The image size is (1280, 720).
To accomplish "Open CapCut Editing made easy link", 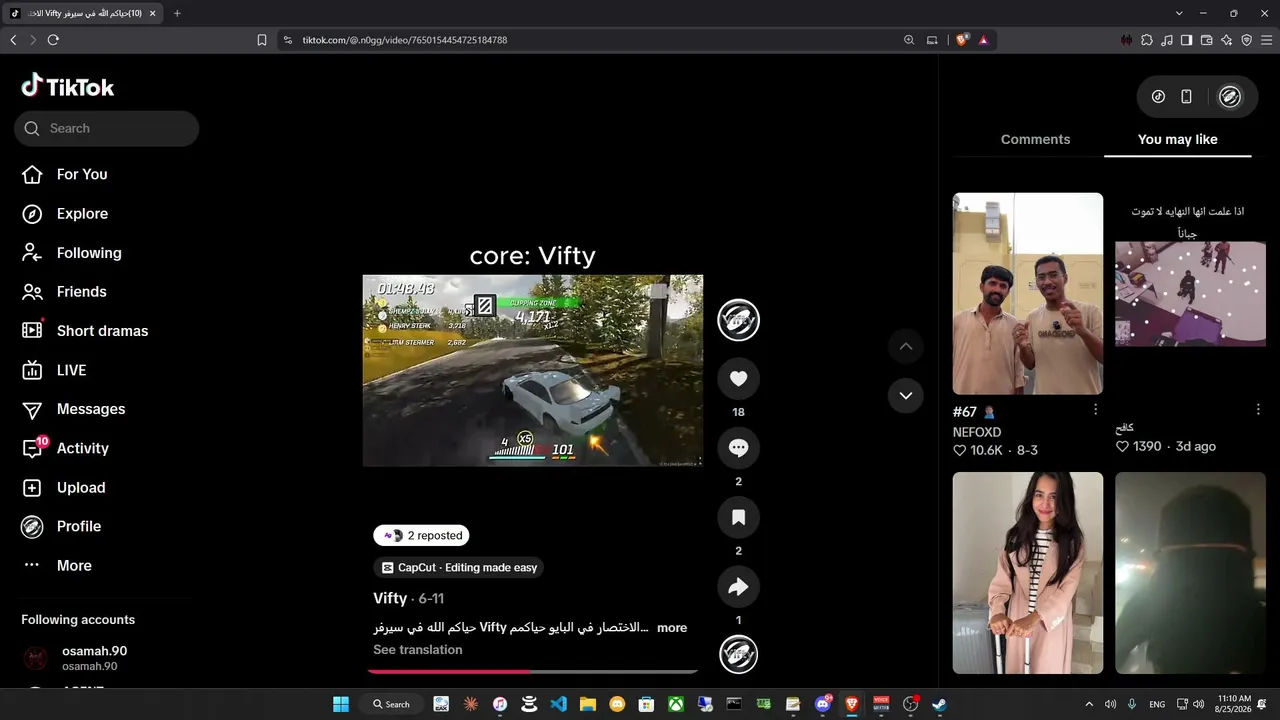I will coord(459,568).
